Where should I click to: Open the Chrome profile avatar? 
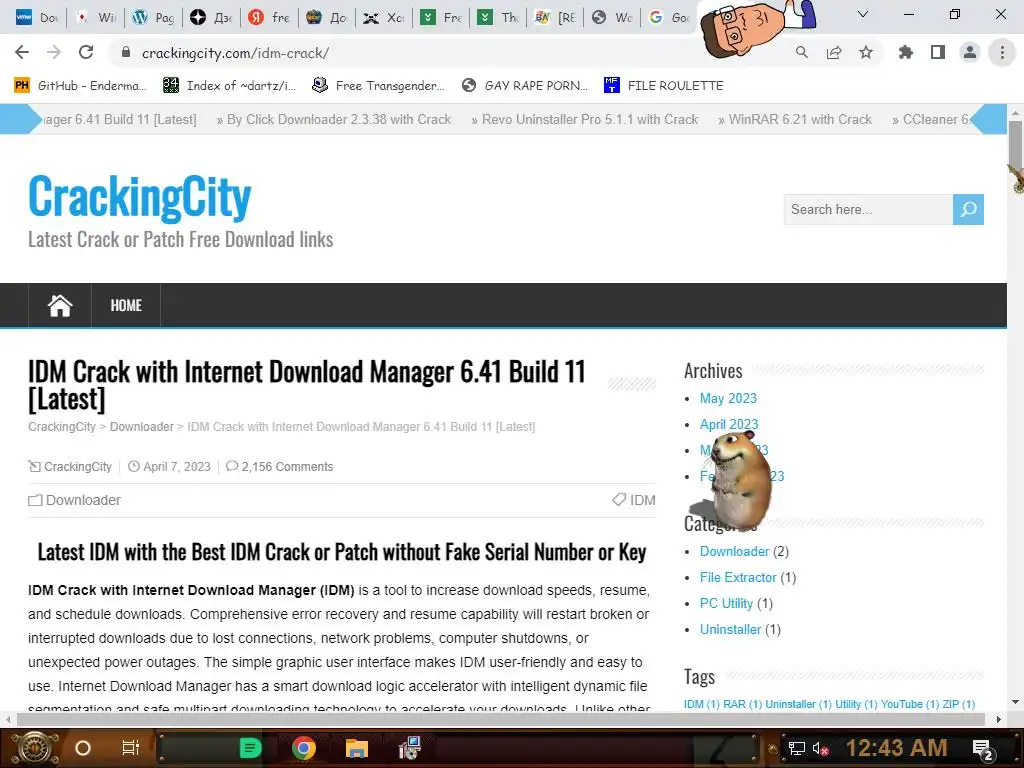coord(970,52)
